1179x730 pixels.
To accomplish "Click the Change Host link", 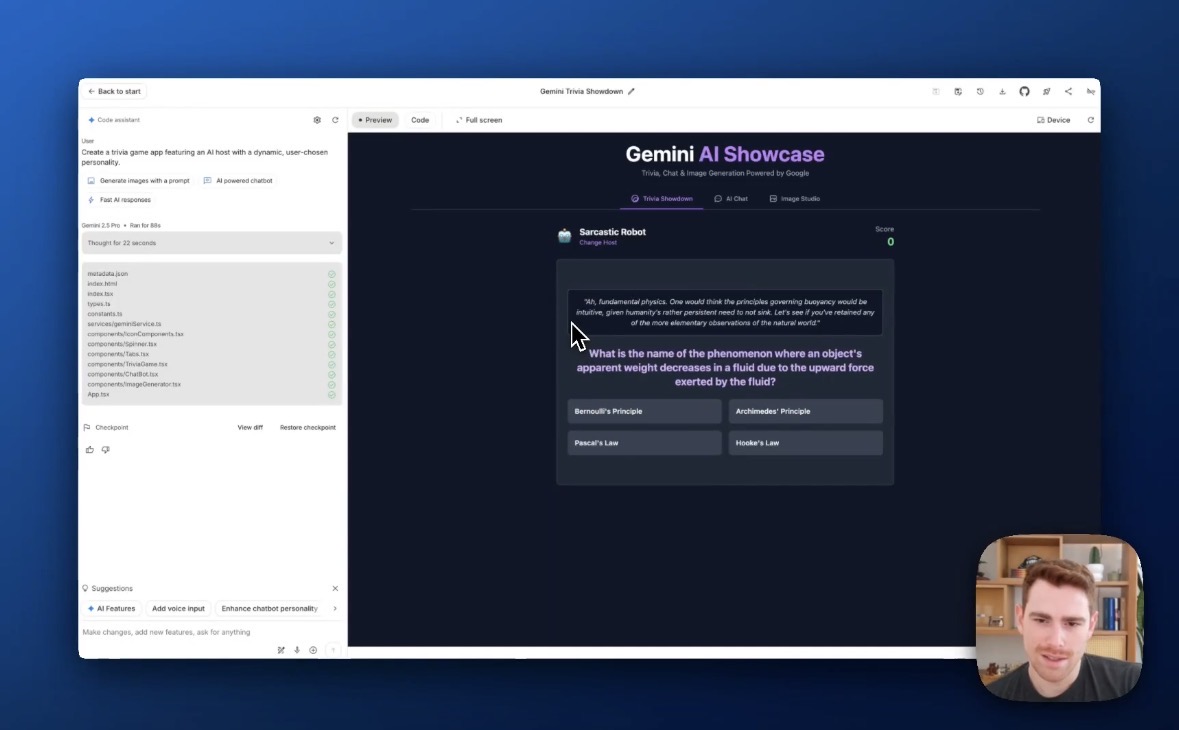I will [x=598, y=243].
